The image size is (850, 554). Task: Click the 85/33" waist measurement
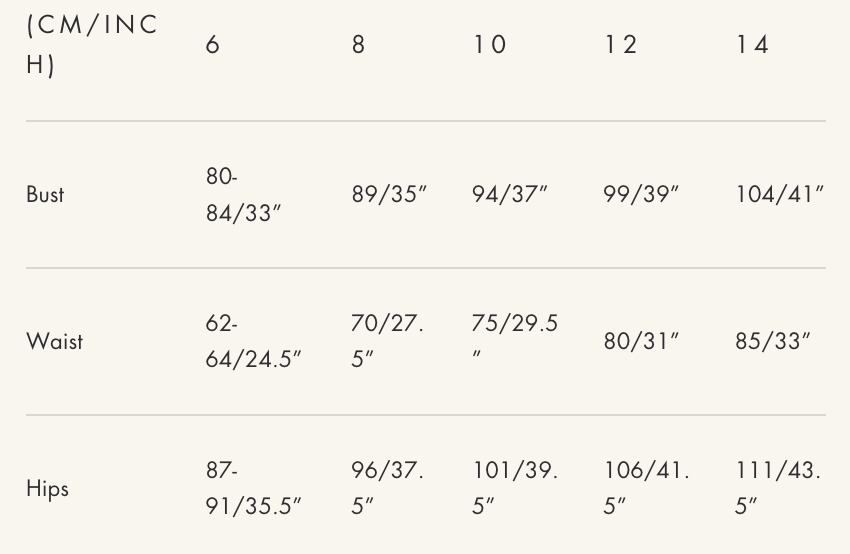click(x=772, y=341)
